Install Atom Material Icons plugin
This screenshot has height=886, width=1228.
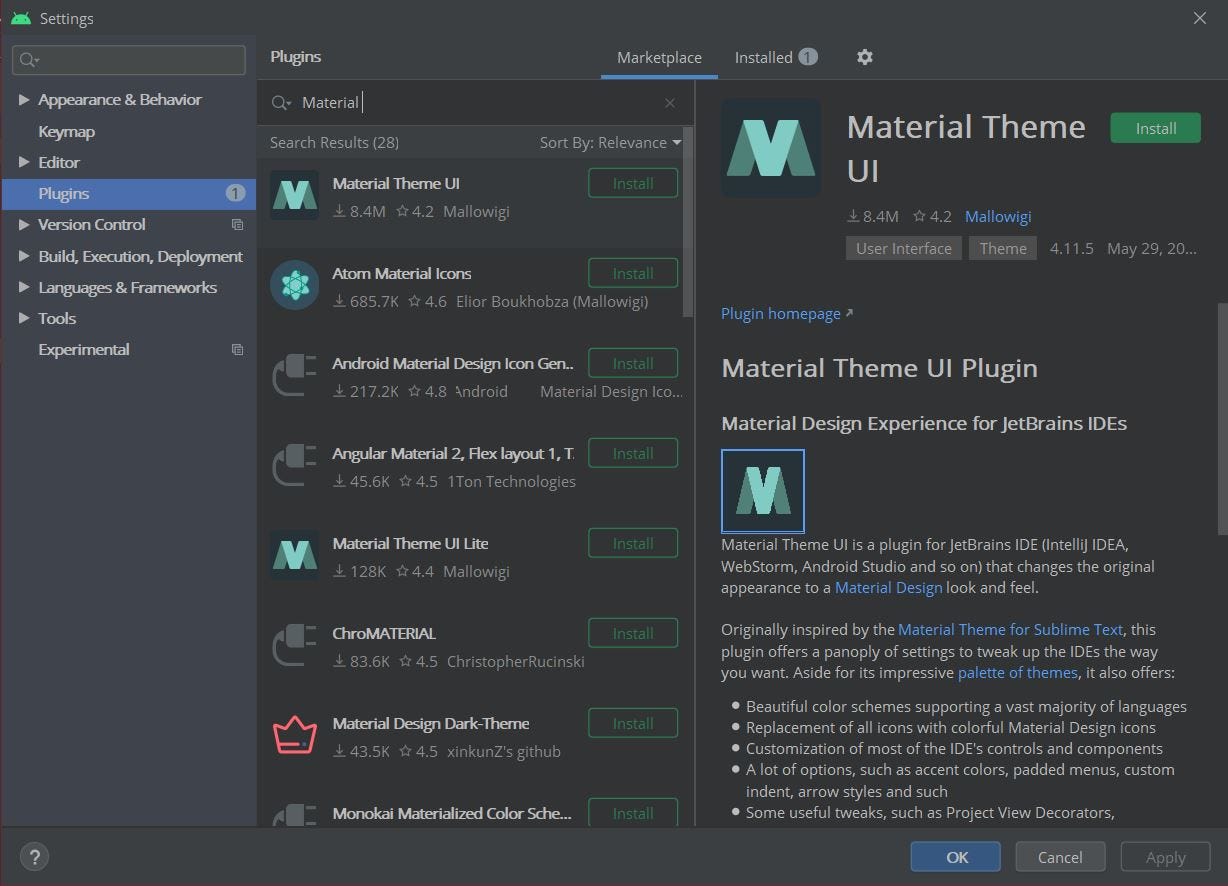click(x=633, y=273)
